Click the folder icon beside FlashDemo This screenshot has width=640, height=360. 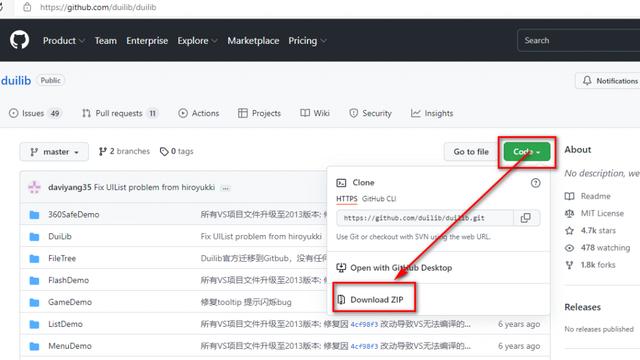(x=34, y=280)
